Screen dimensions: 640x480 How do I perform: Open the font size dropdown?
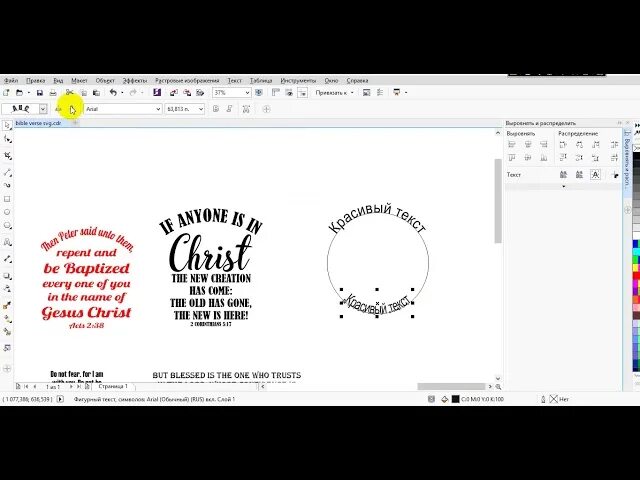(x=200, y=109)
